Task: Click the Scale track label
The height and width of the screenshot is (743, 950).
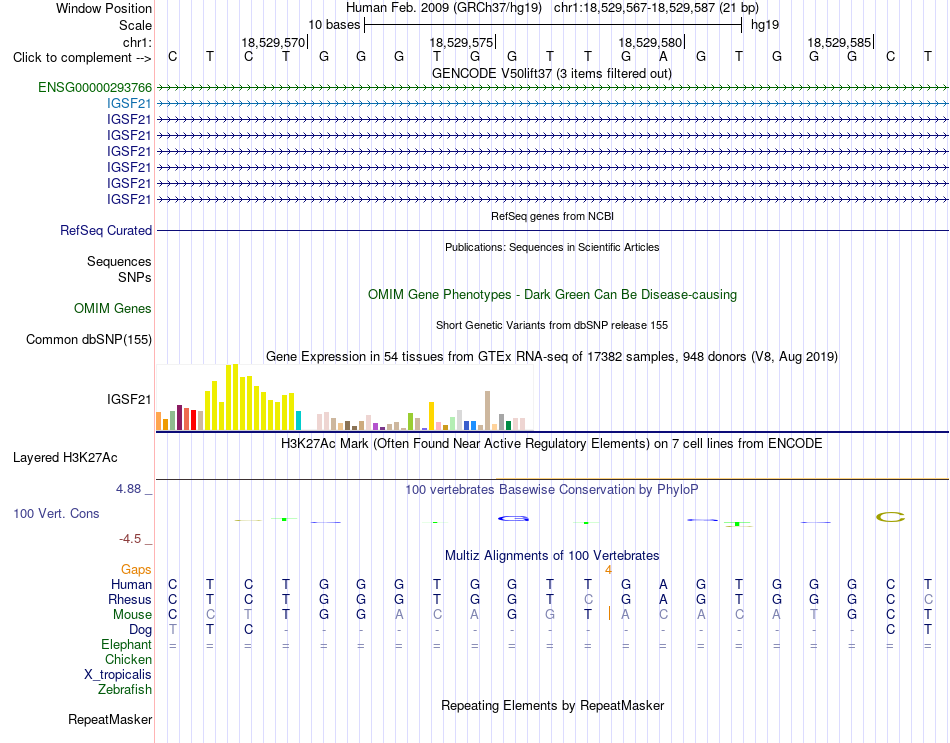Action: click(135, 25)
